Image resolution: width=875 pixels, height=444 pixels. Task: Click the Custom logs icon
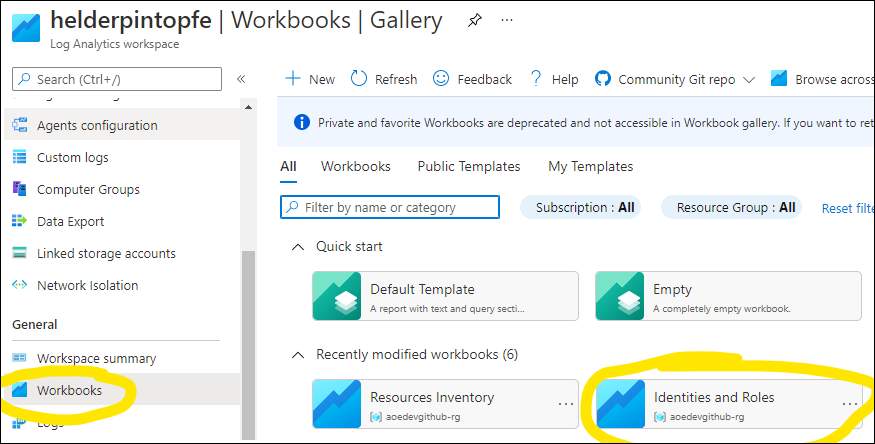(x=20, y=157)
